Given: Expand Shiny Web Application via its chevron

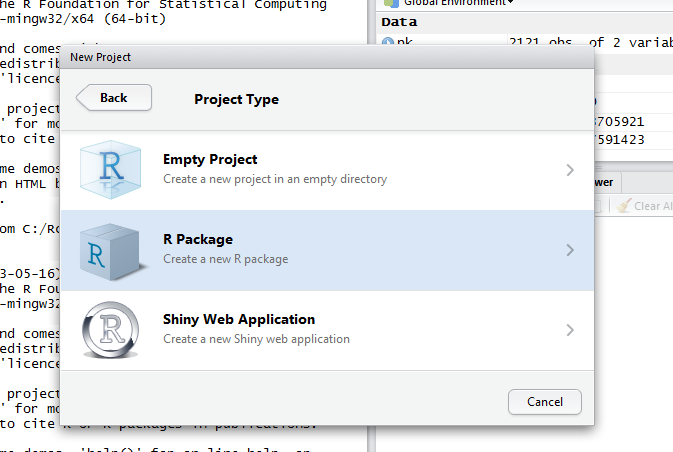Looking at the screenshot, I should coord(570,330).
